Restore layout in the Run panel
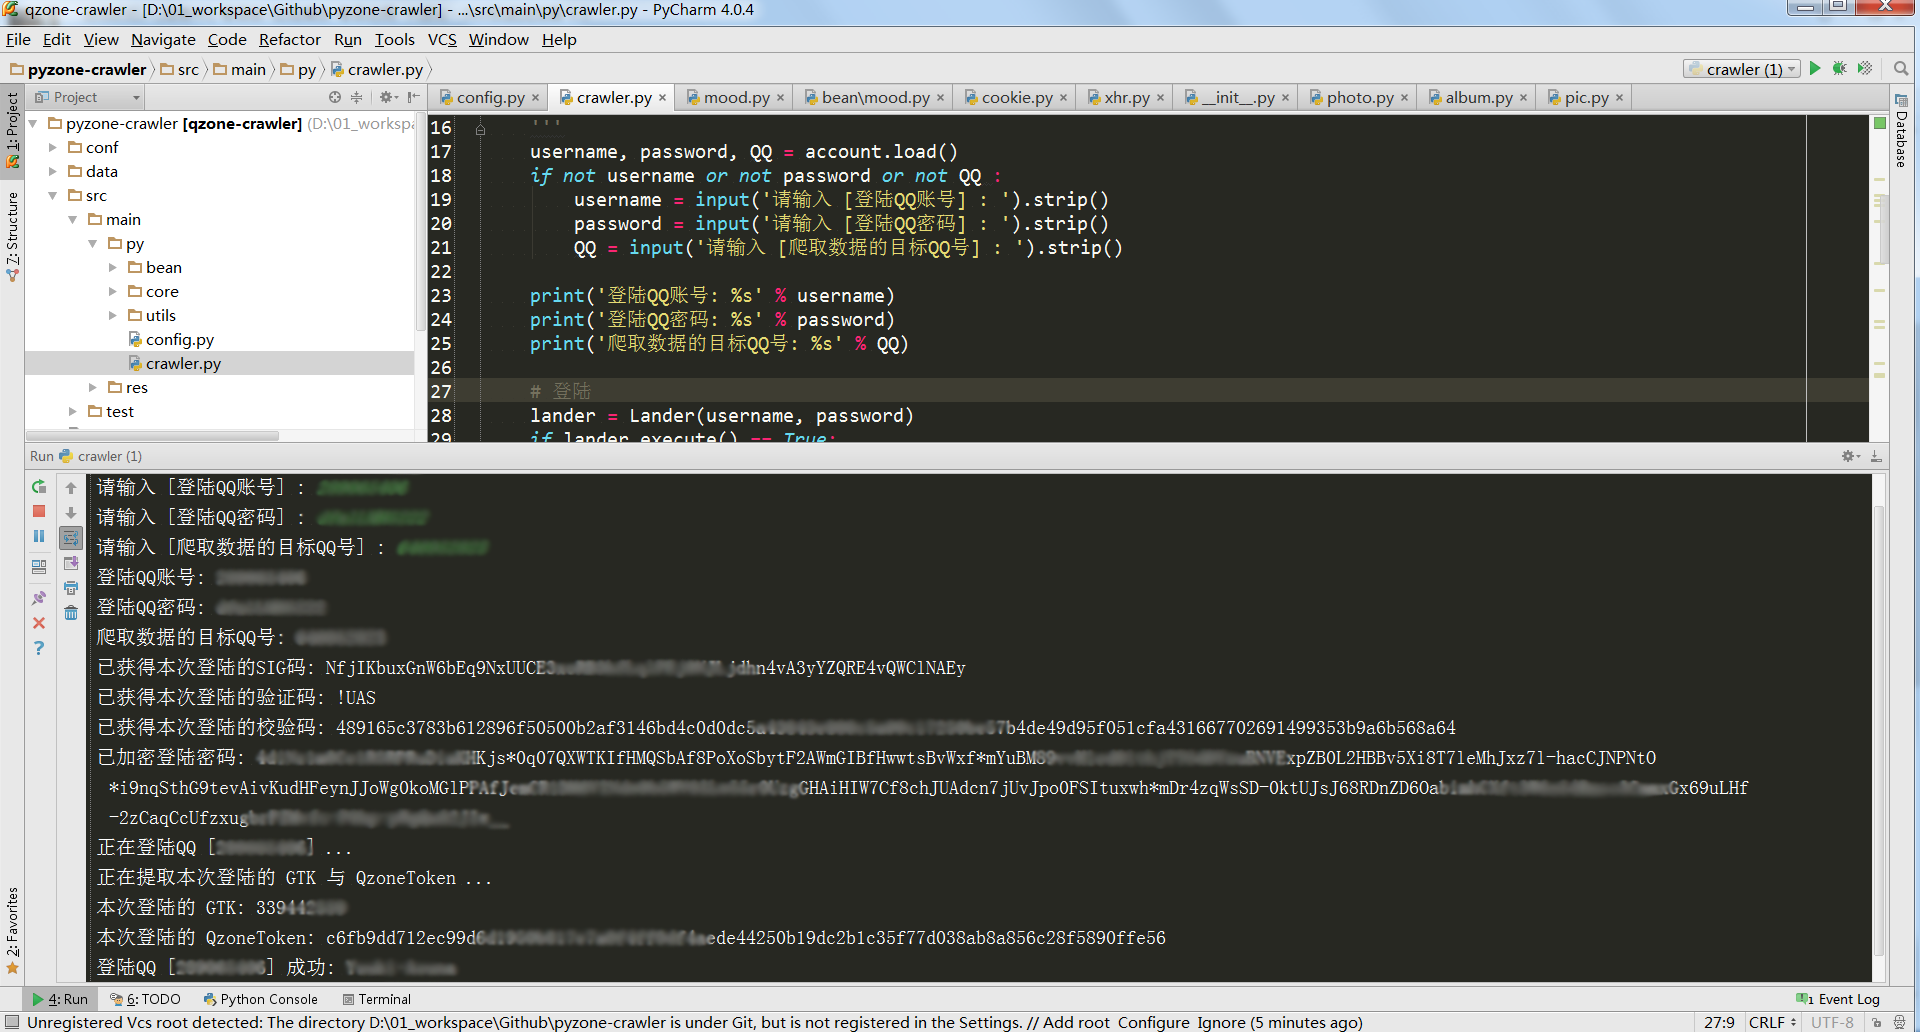Screen dimensions: 1920x1032 (x=39, y=566)
